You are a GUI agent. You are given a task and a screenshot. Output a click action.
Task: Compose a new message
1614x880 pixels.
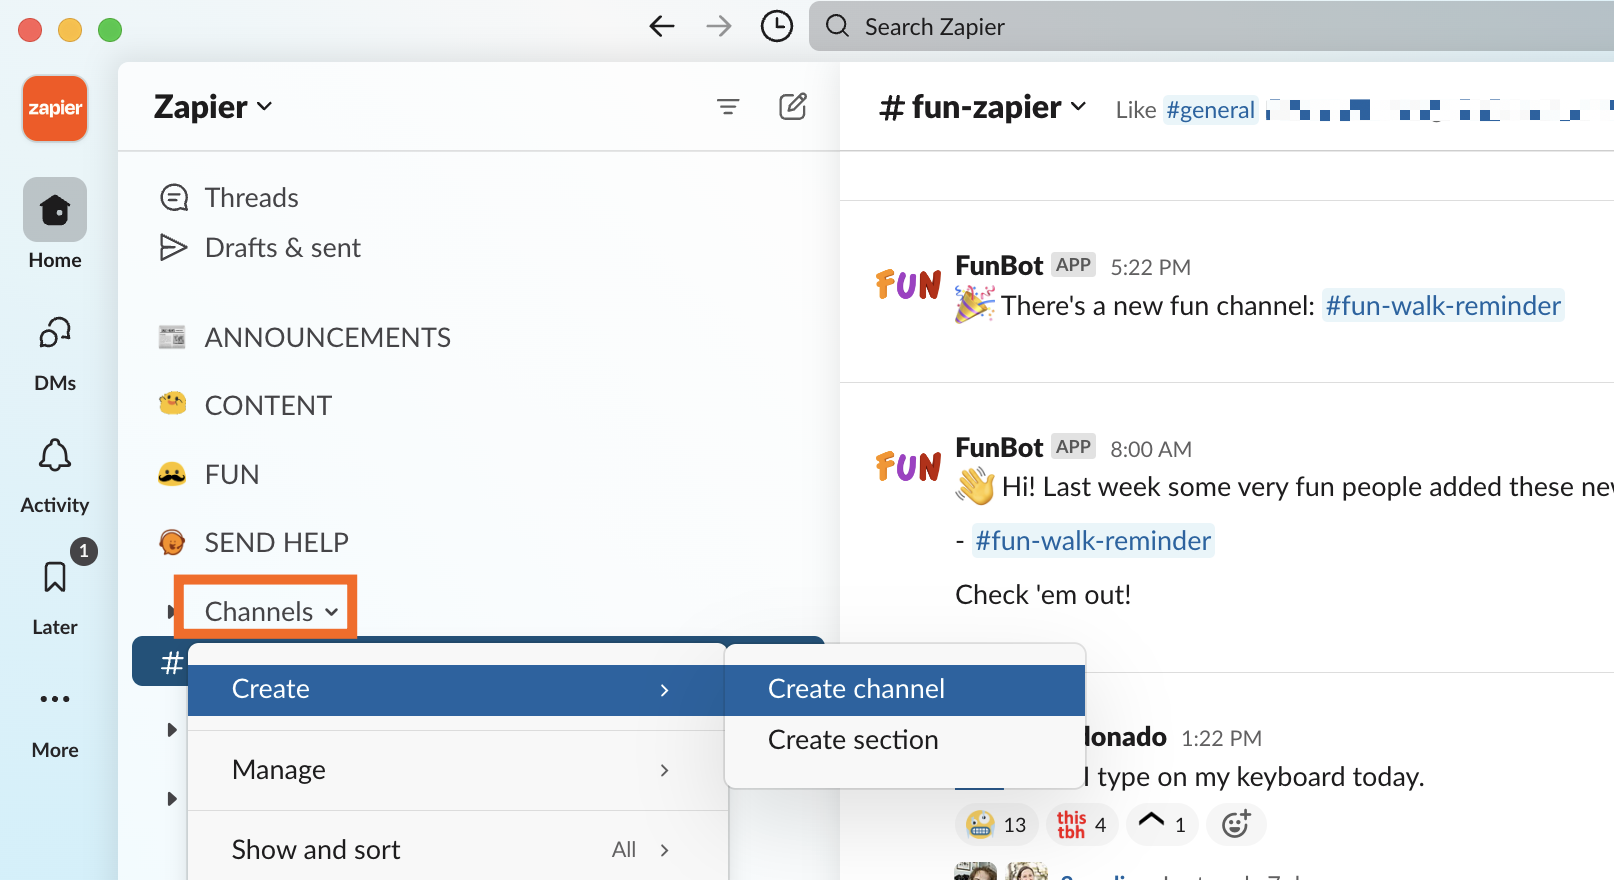click(x=793, y=106)
